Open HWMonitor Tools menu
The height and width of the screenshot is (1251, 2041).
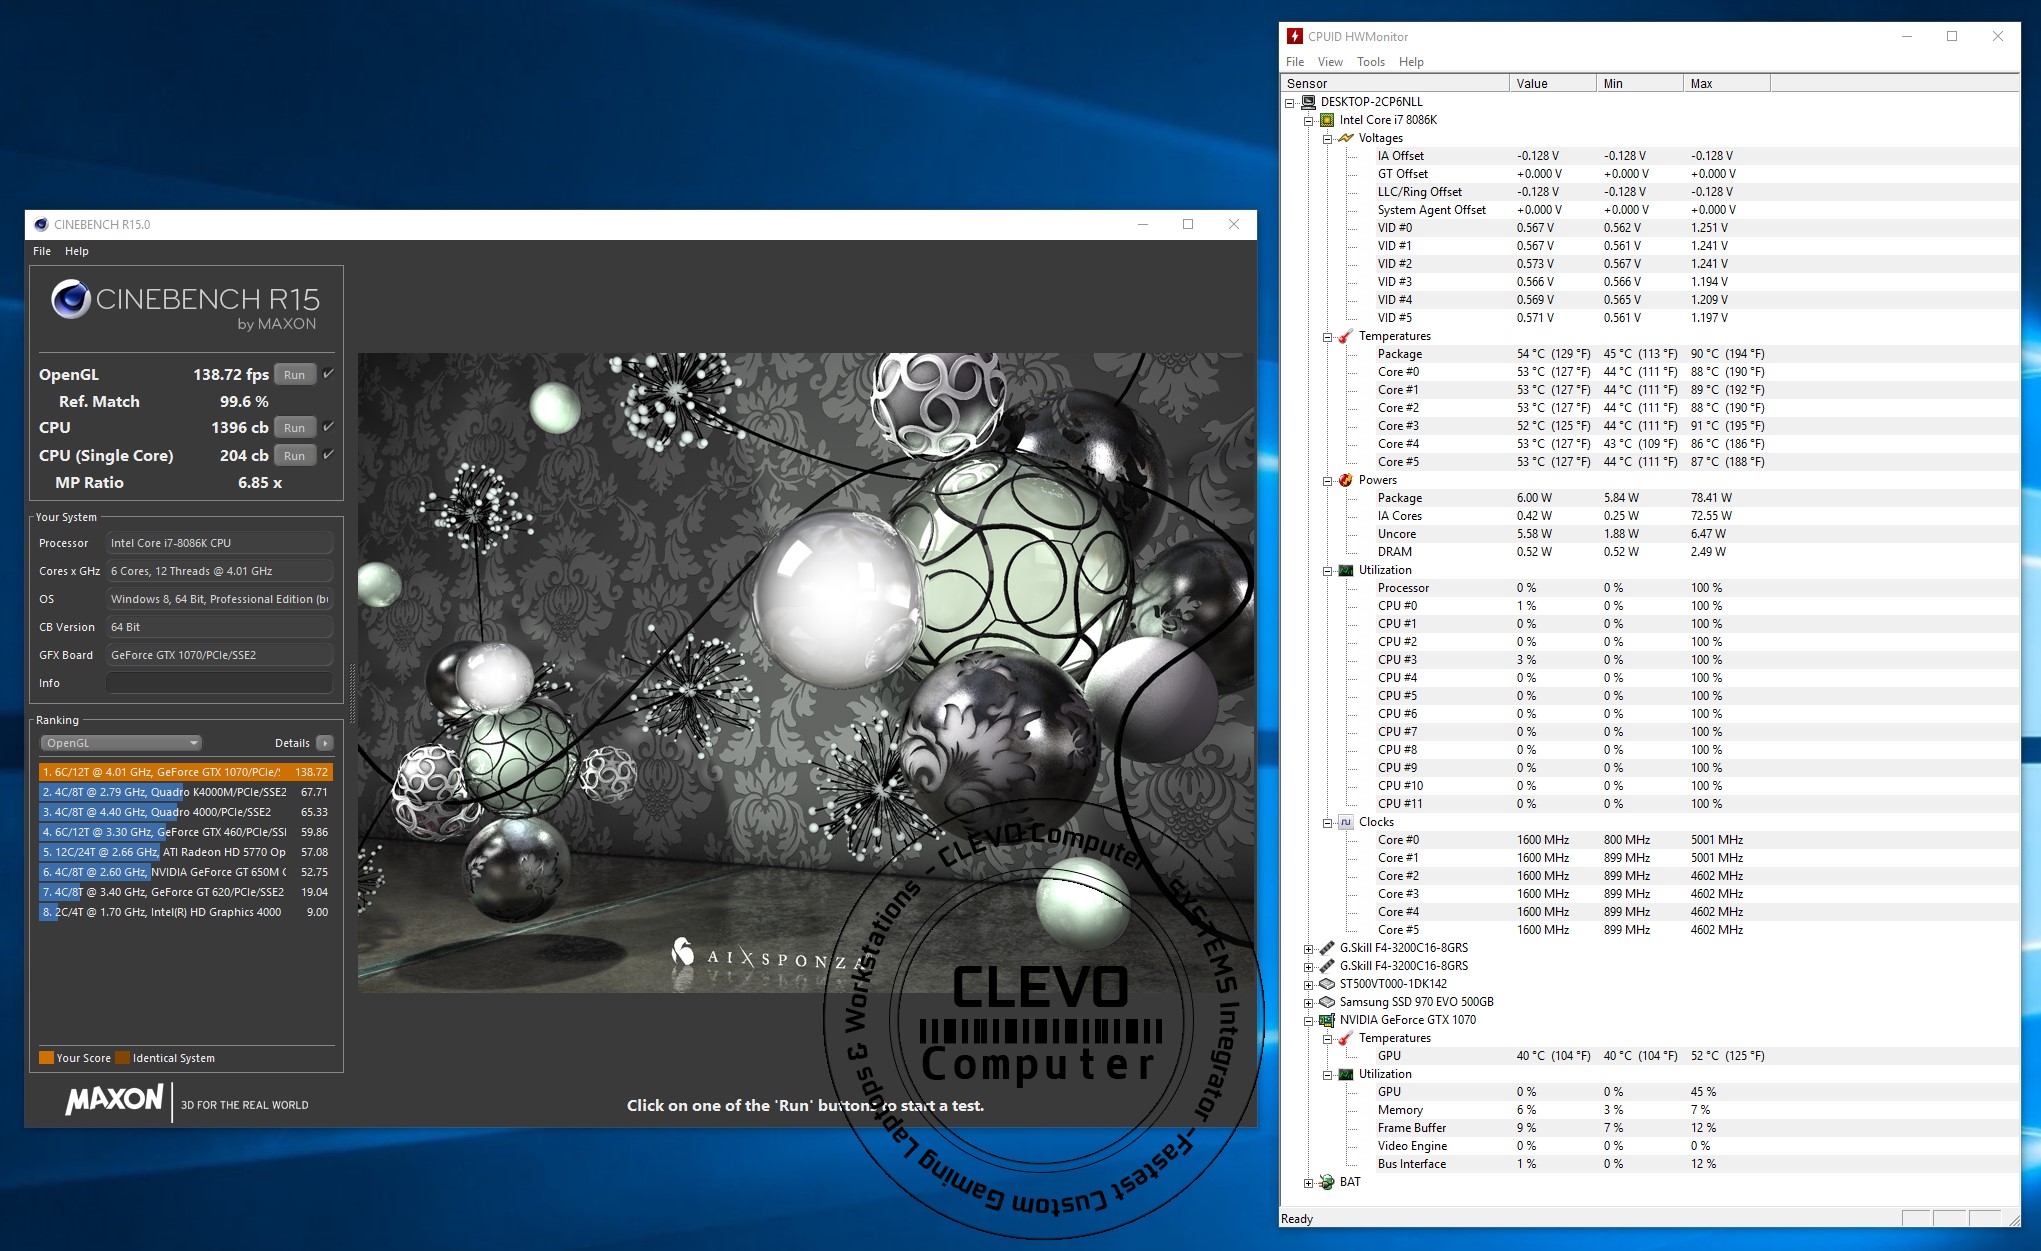(x=1371, y=62)
